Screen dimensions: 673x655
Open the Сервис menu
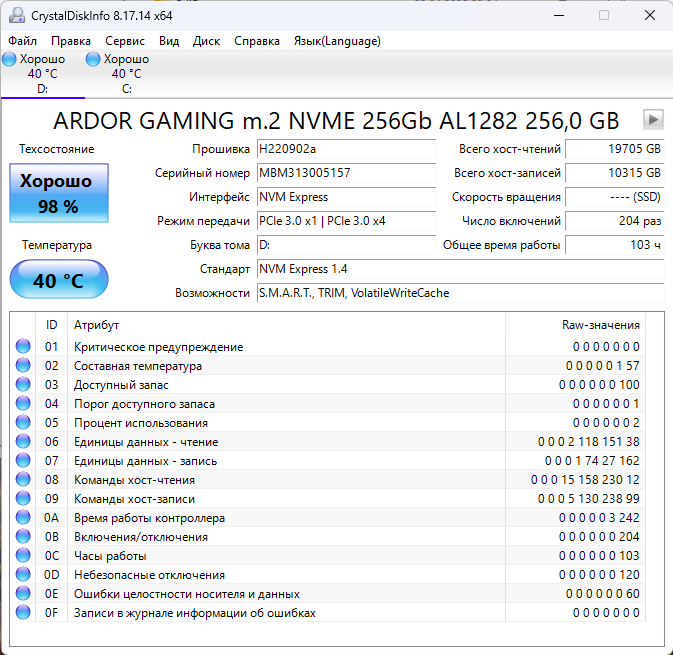124,41
